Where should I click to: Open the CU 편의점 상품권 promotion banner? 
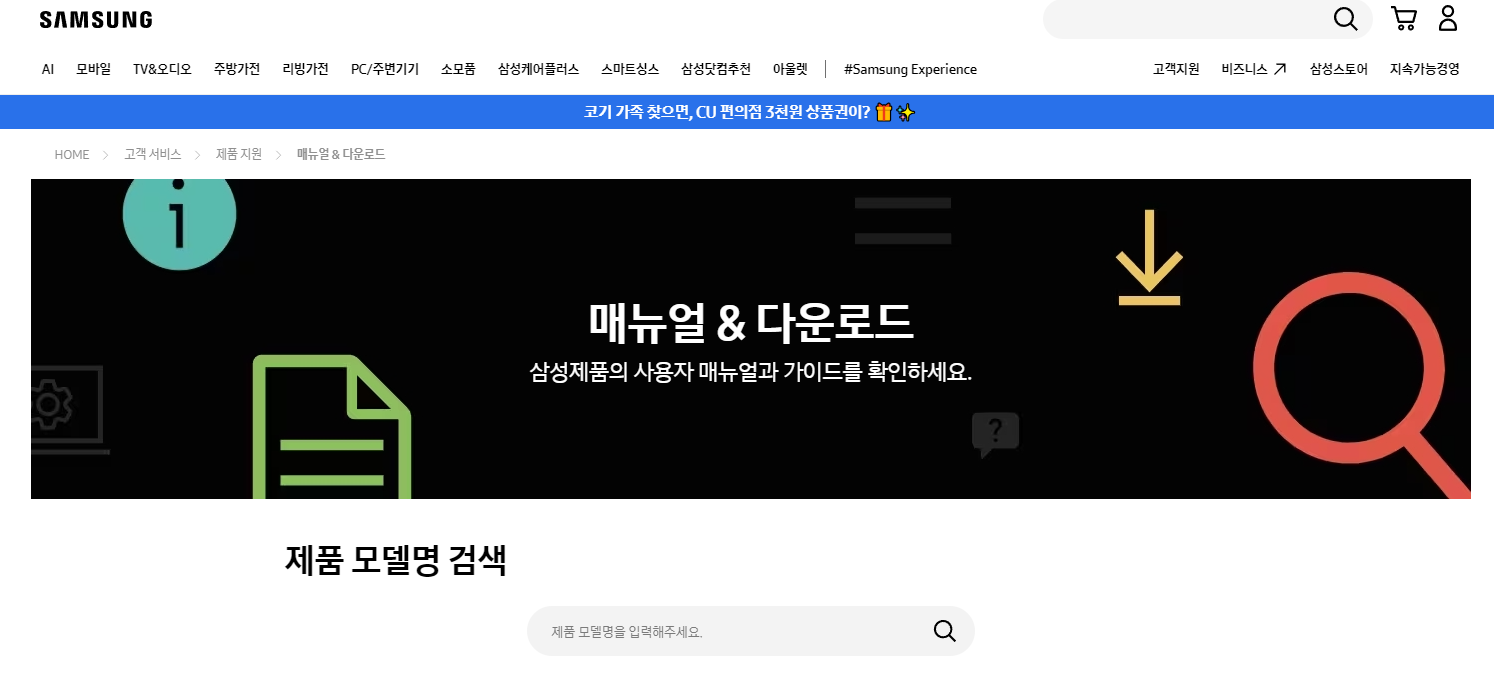(x=747, y=112)
